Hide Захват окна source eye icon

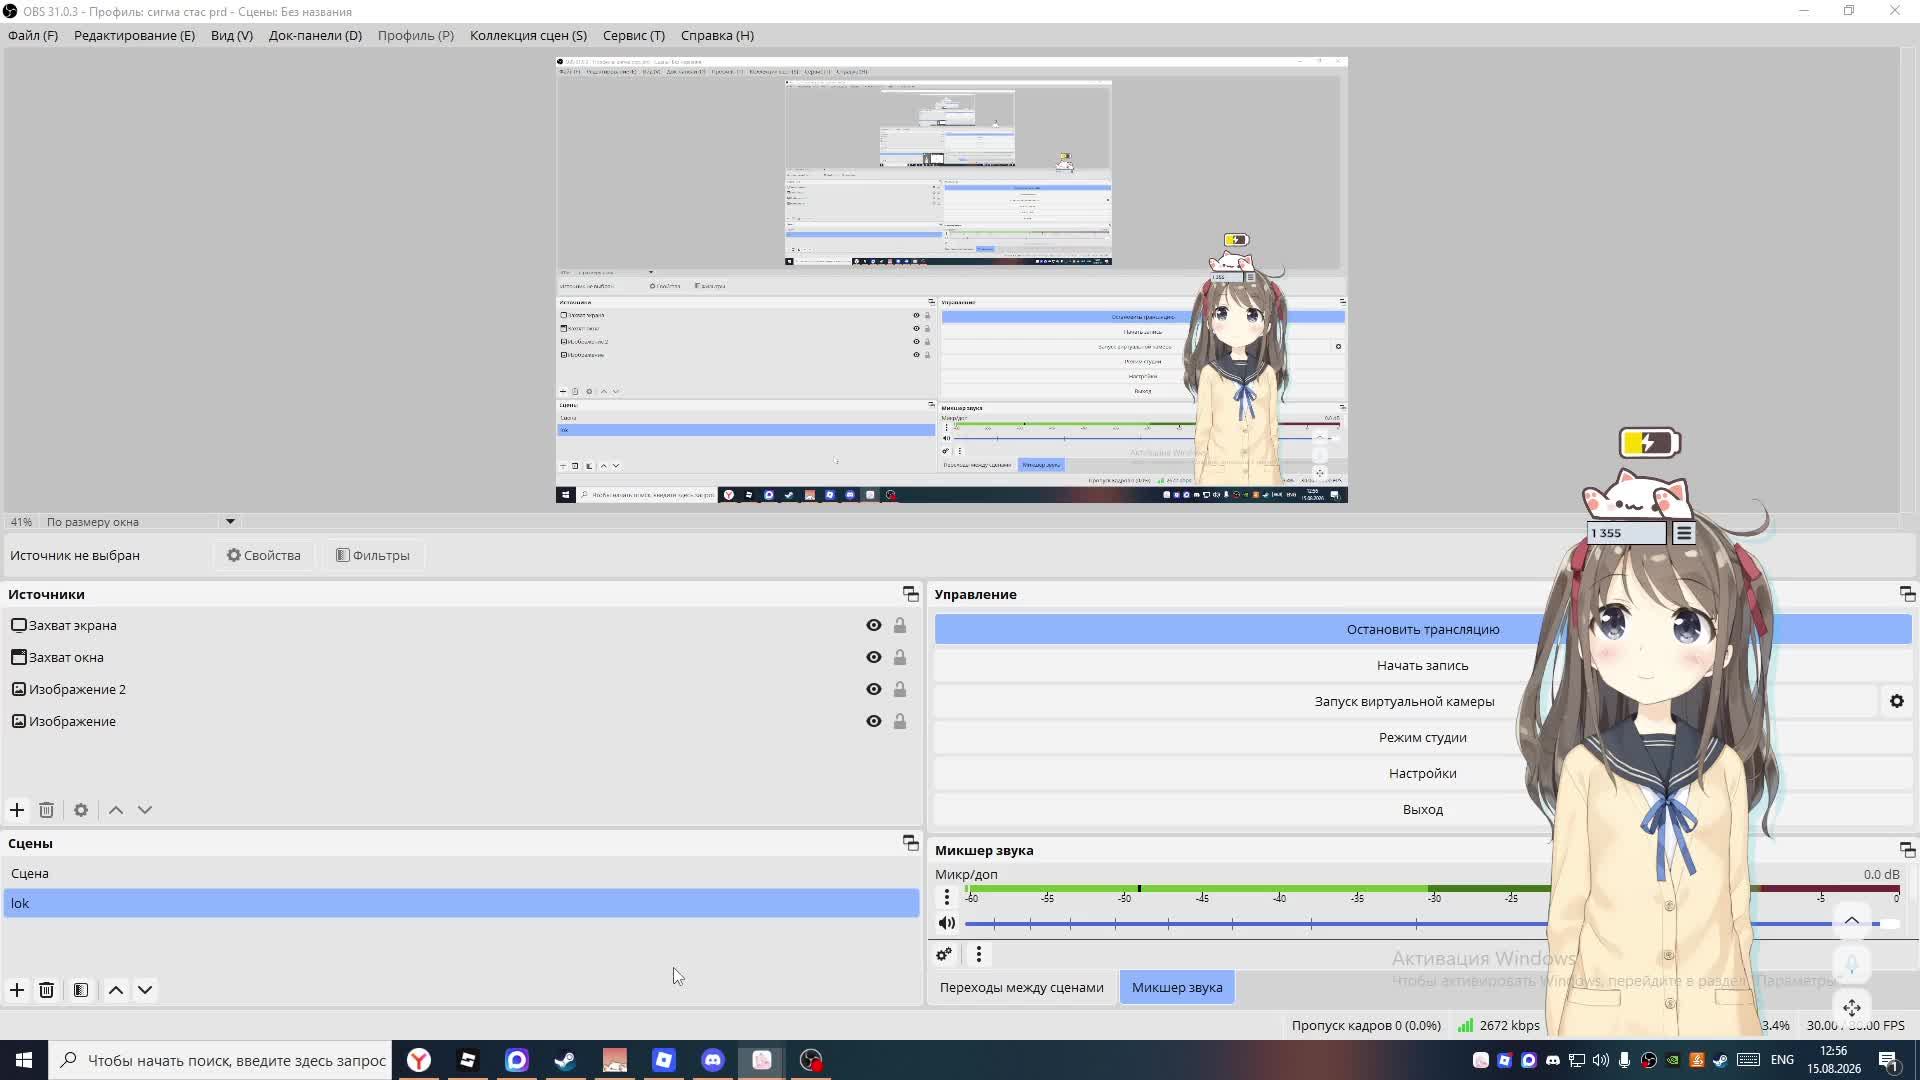874,657
